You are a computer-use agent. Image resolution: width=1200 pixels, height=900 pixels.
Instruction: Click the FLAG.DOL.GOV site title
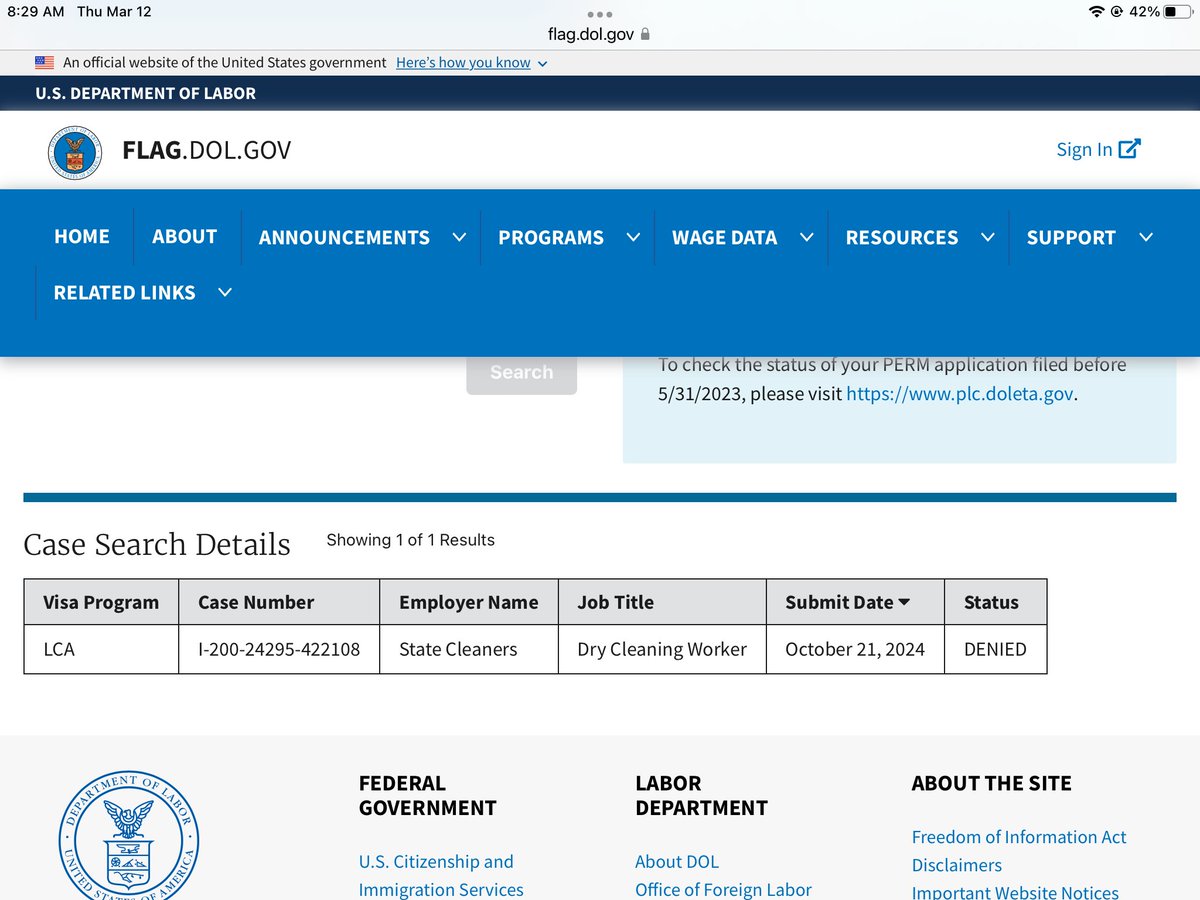coord(206,150)
